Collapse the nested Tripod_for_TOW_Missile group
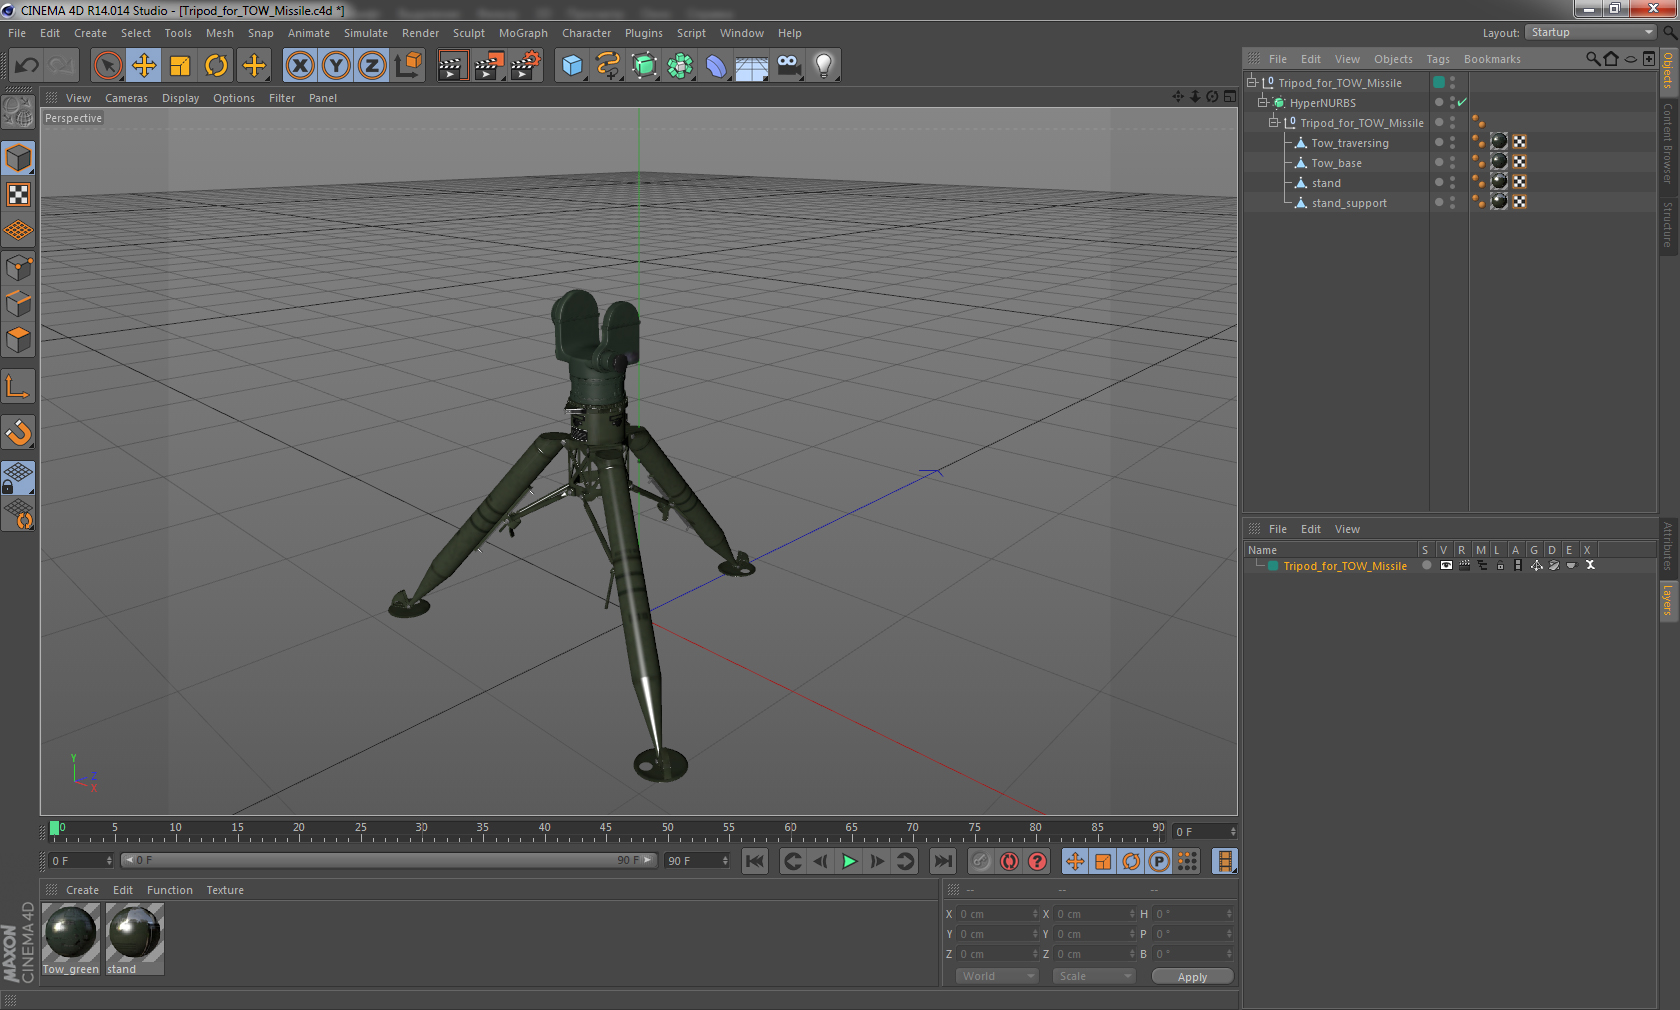The height and width of the screenshot is (1010, 1680). click(x=1274, y=123)
